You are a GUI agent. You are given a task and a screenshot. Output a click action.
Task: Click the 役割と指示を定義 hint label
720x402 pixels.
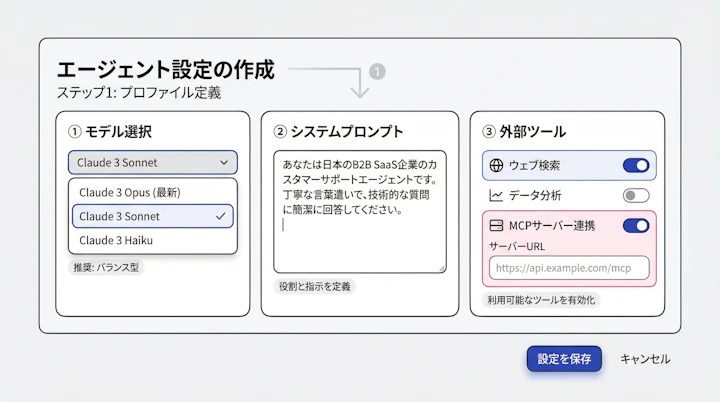point(315,286)
